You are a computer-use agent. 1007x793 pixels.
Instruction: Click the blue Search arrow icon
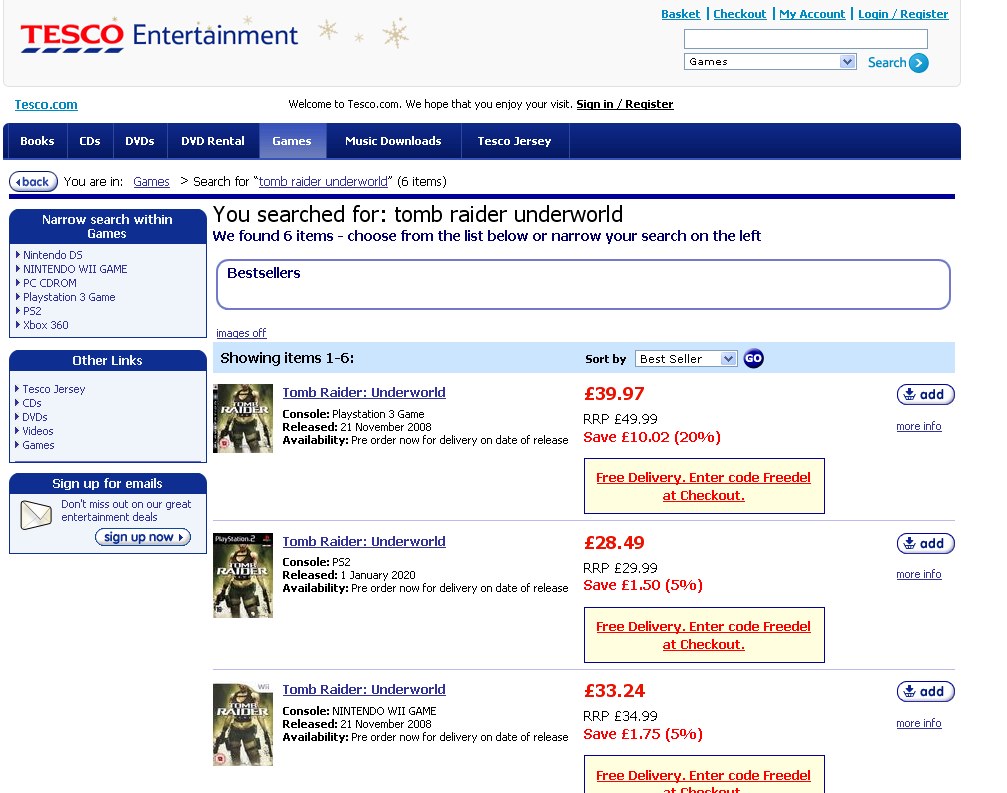(919, 63)
